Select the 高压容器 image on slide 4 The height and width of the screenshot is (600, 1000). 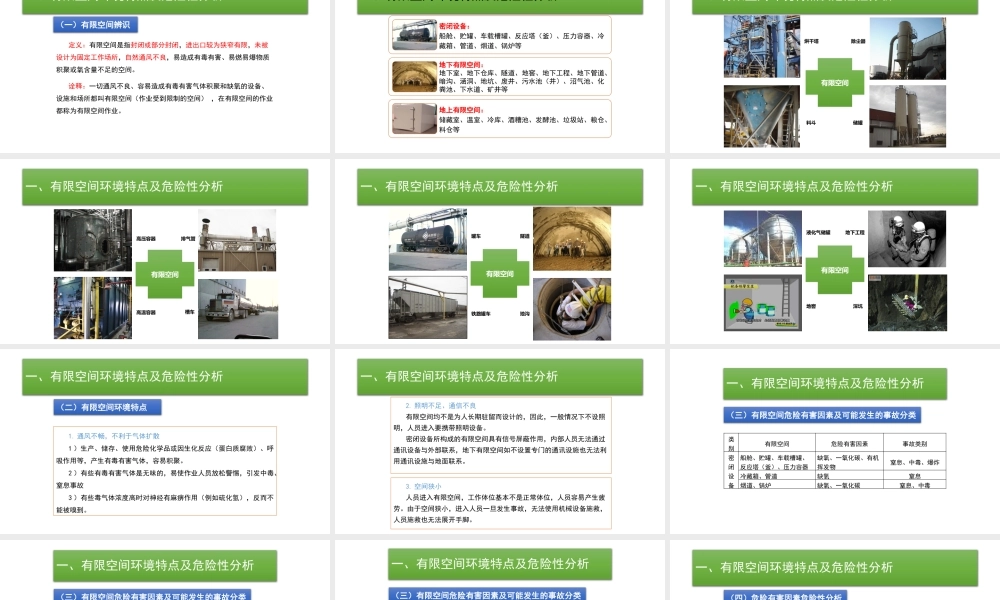click(x=93, y=240)
